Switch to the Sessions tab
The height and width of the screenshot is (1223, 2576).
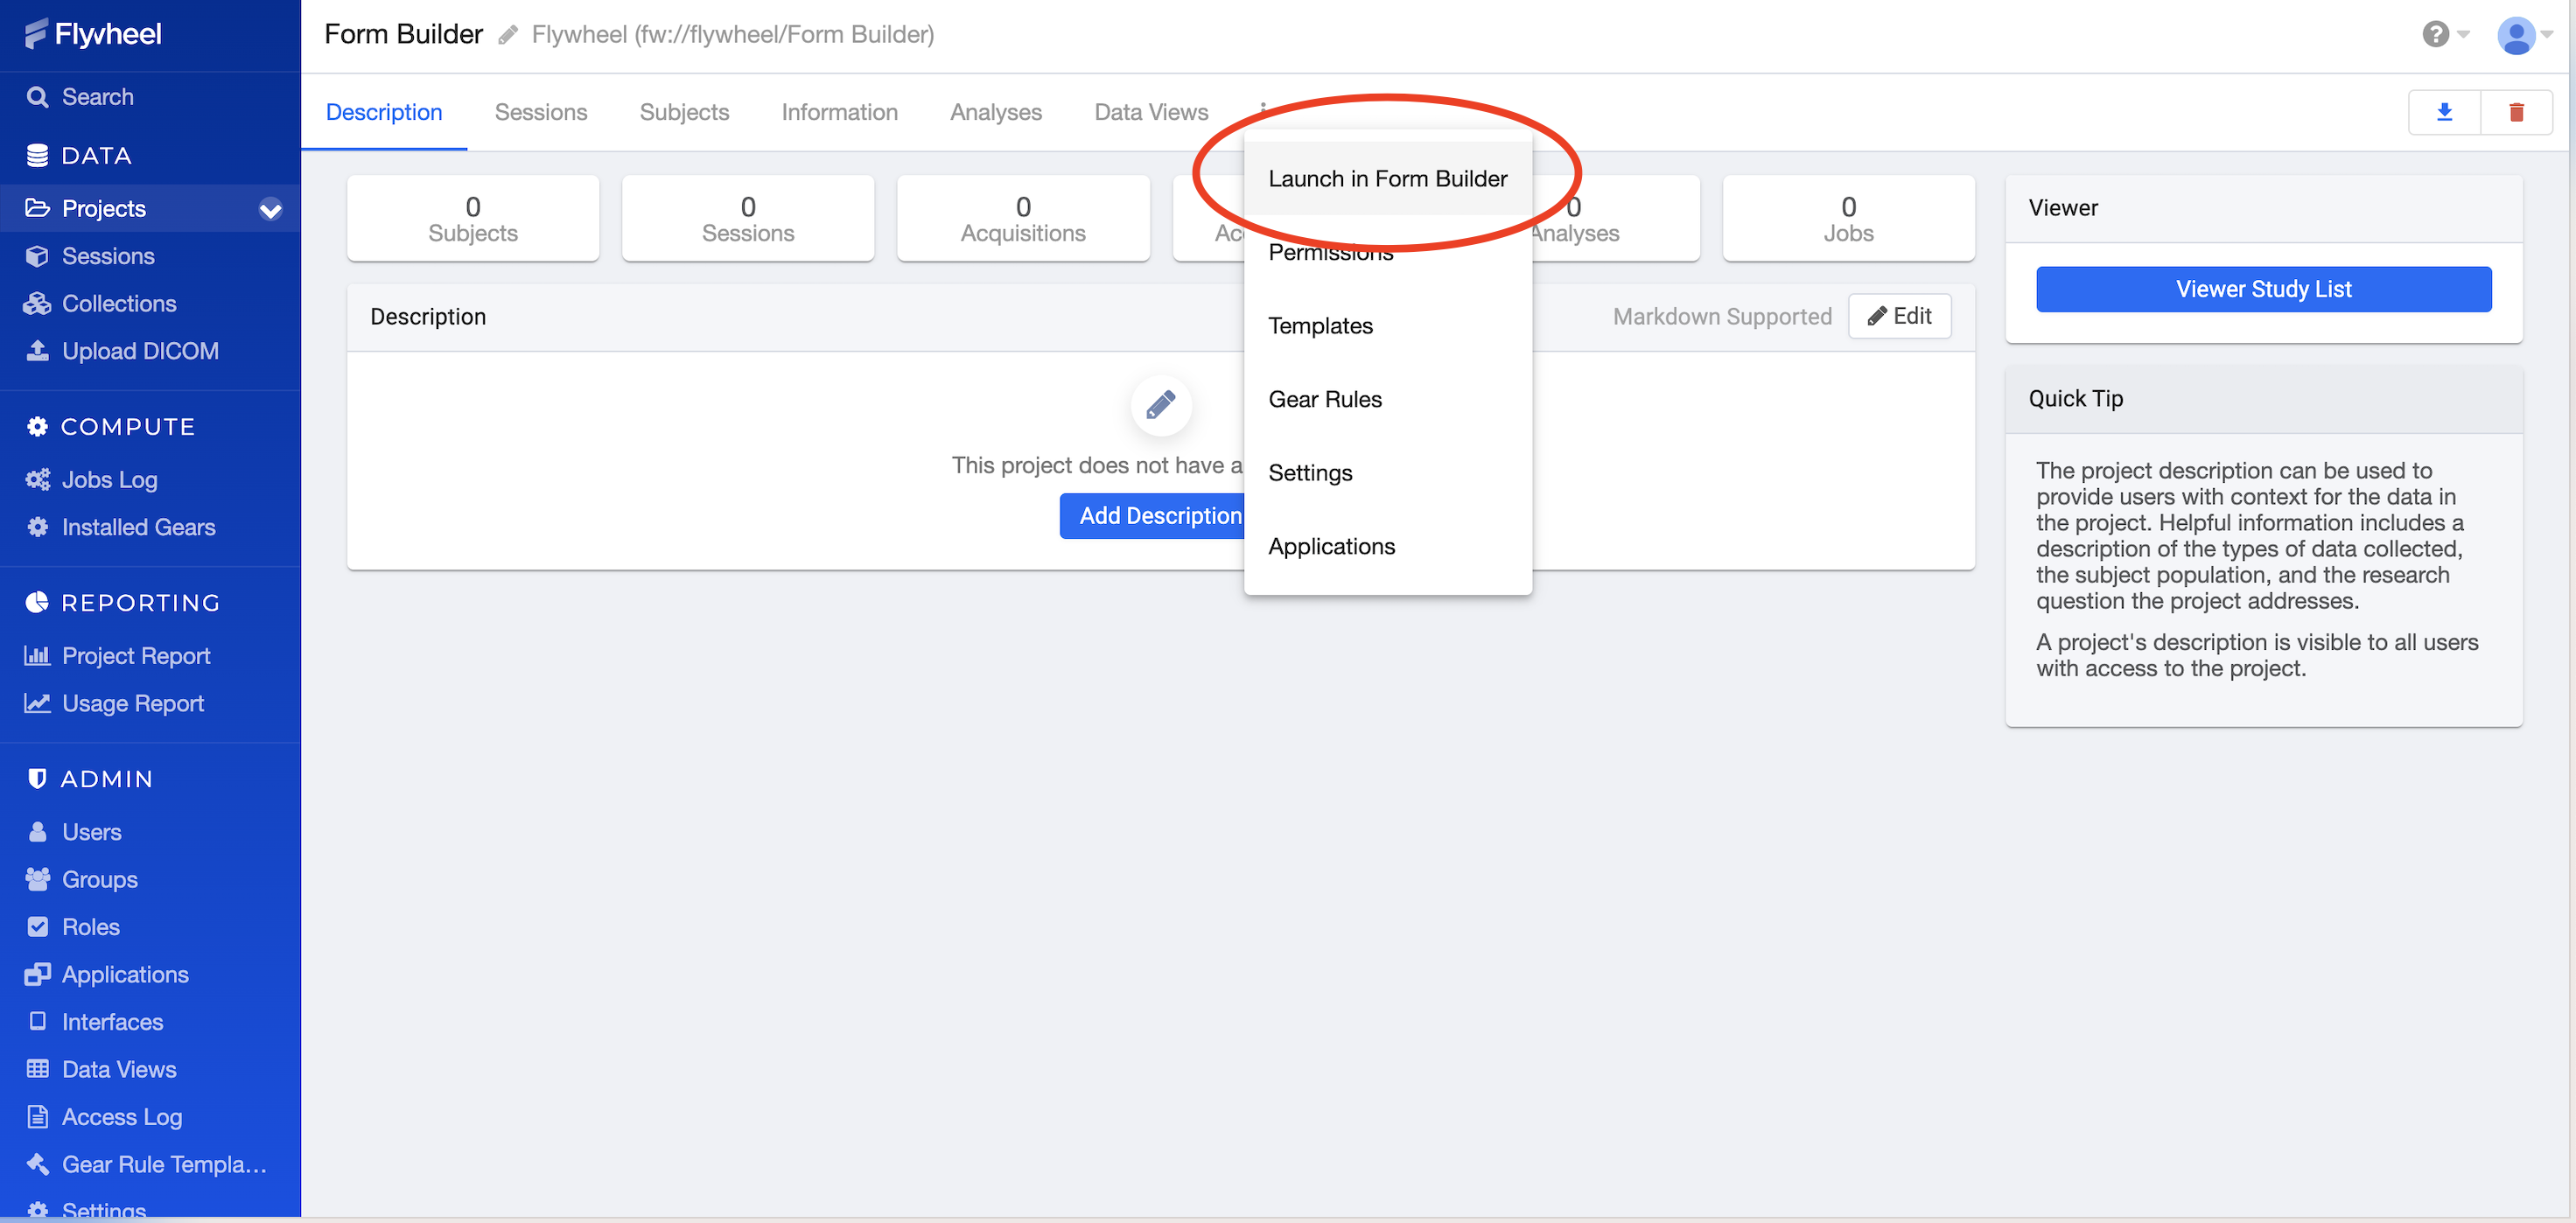[541, 112]
